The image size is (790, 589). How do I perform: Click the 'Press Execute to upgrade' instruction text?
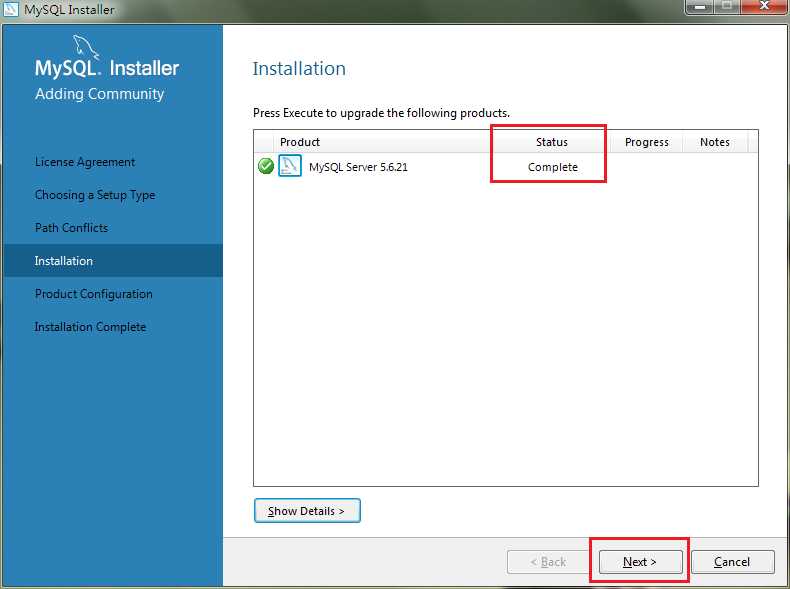click(381, 113)
